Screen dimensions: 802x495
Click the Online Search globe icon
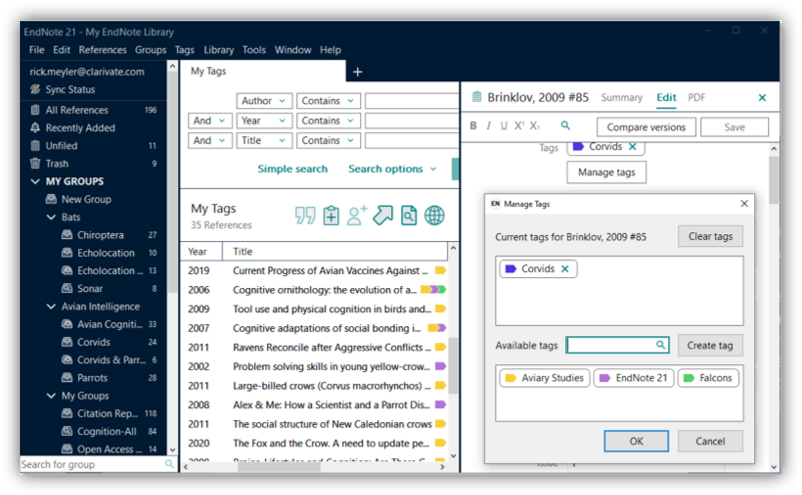pos(434,215)
